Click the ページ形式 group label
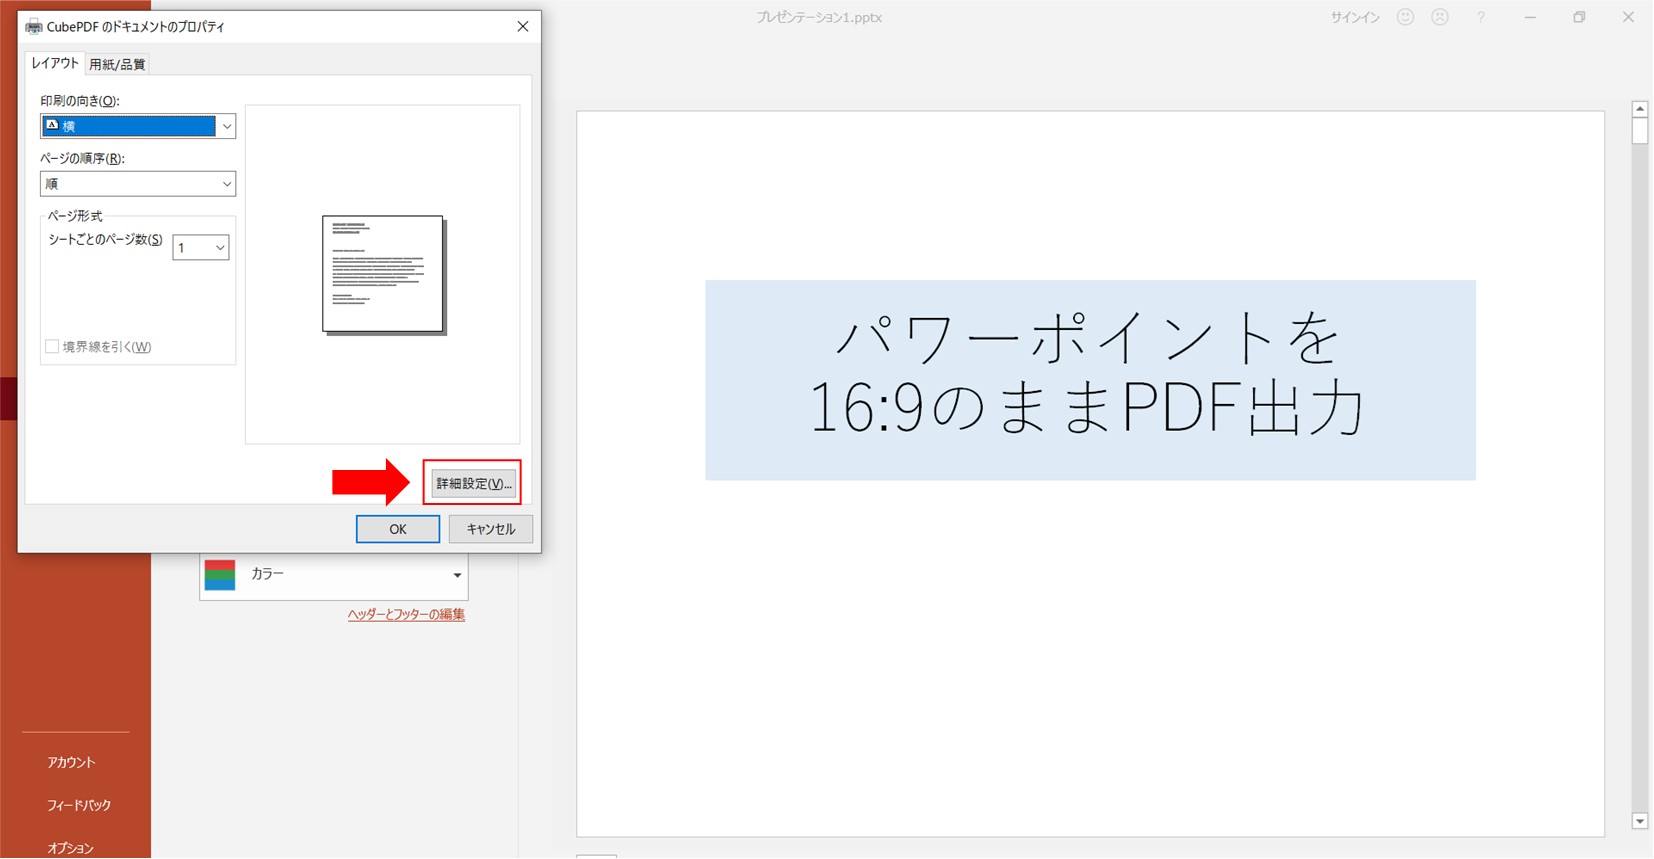Screen dimensions: 1654x859 point(75,216)
